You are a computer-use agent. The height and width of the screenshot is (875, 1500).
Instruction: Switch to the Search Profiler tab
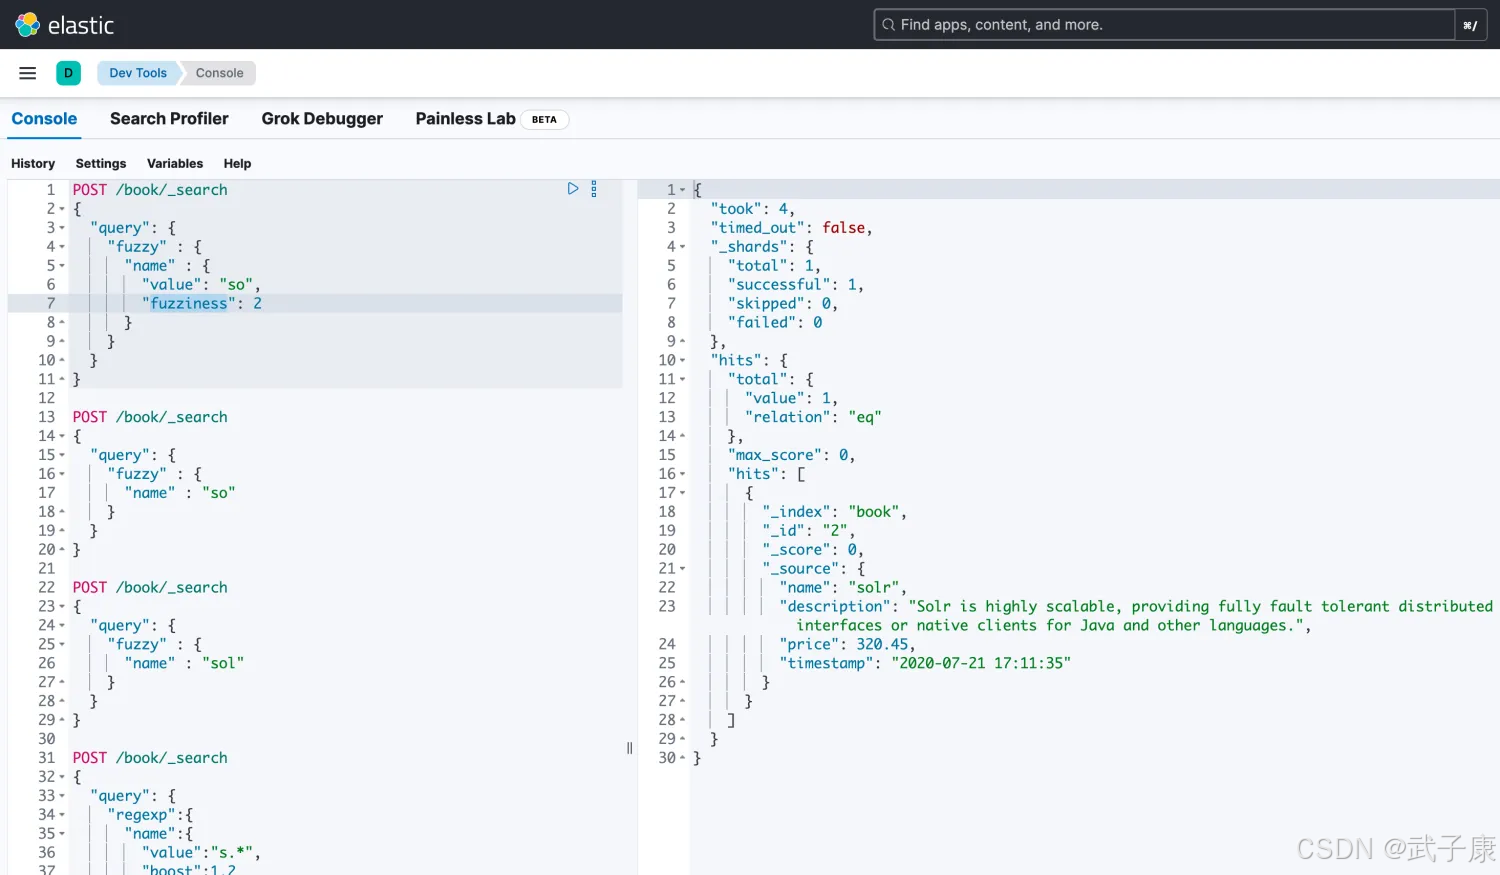169,119
